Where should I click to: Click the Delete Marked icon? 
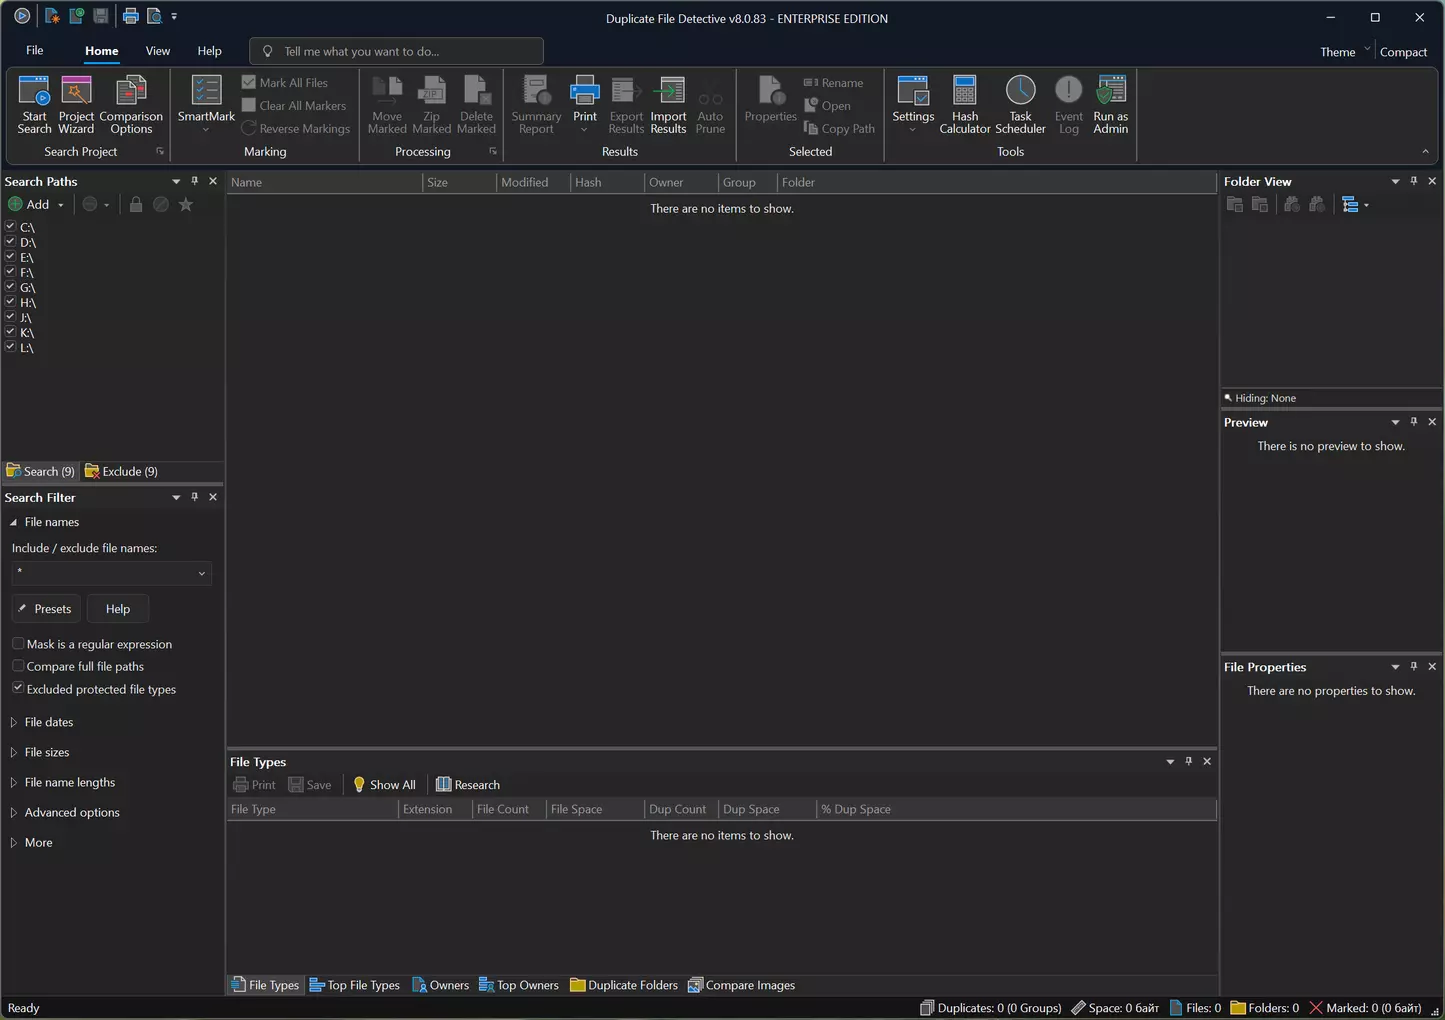click(476, 105)
